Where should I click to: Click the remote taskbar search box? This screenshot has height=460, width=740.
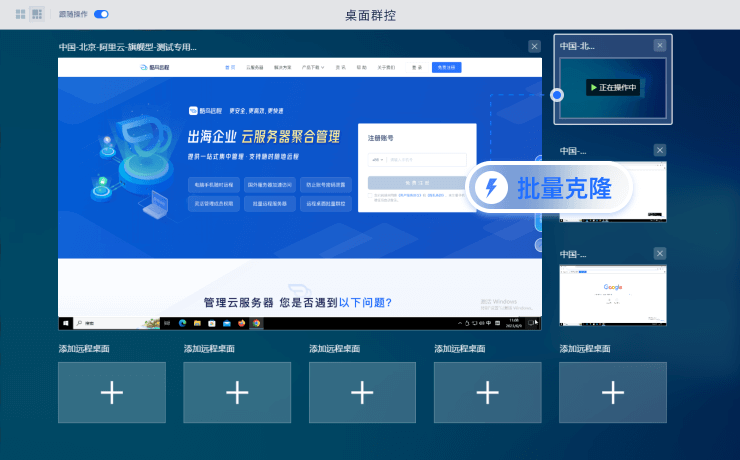[x=117, y=323]
